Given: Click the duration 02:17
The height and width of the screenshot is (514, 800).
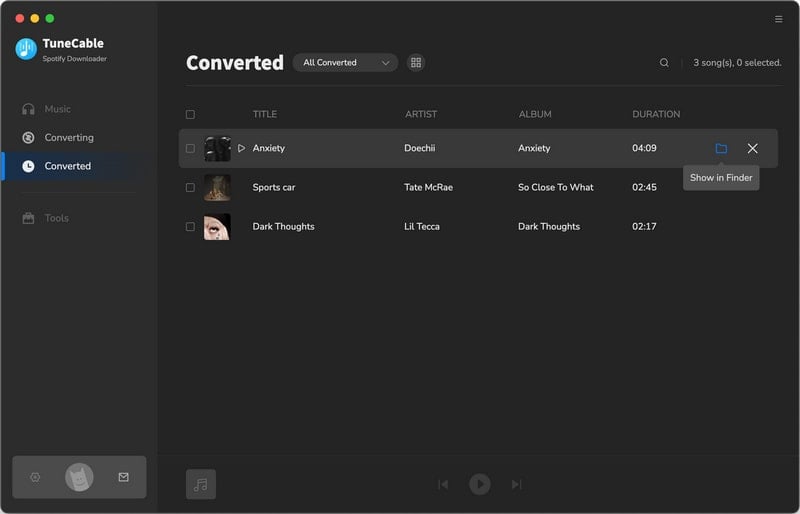Looking at the screenshot, I should [644, 227].
